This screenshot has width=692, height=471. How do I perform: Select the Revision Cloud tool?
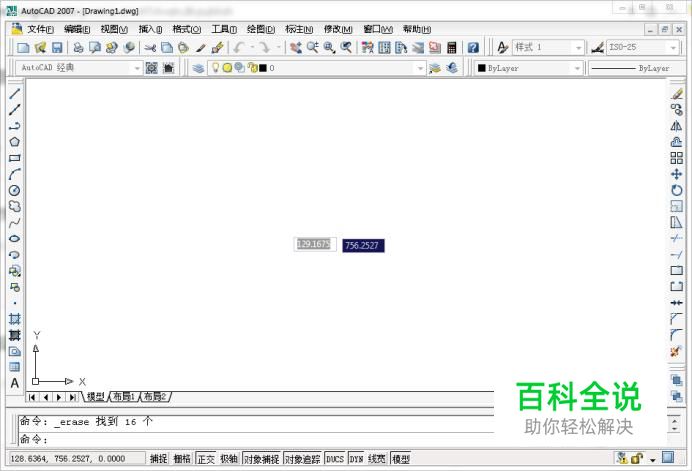(x=15, y=207)
